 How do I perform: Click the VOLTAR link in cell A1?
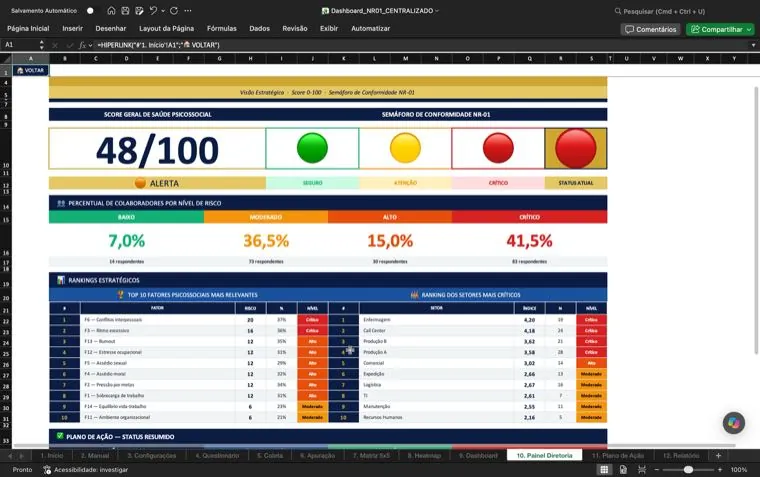pyautogui.click(x=31, y=70)
